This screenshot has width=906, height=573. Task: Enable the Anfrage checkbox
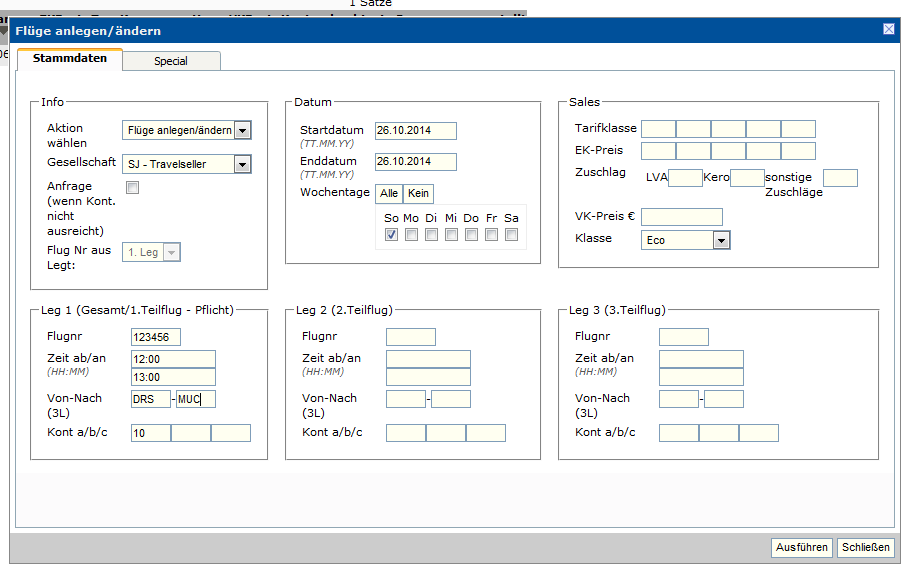132,187
